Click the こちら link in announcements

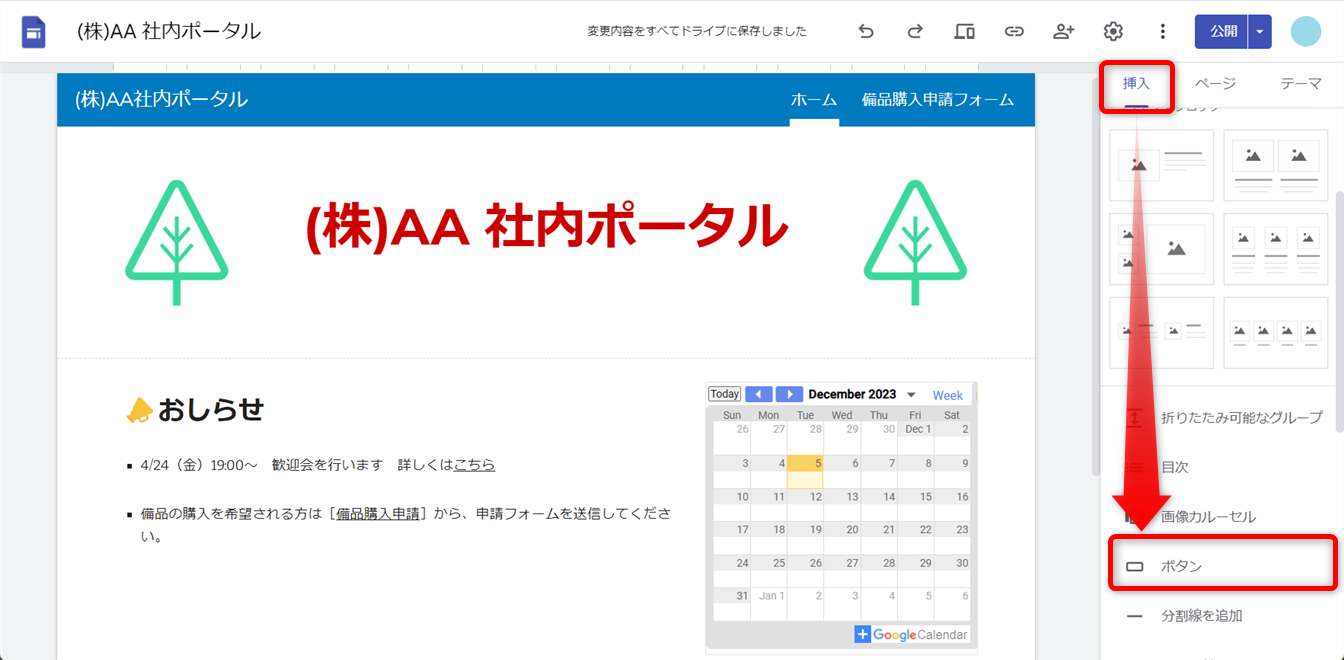[x=474, y=465]
